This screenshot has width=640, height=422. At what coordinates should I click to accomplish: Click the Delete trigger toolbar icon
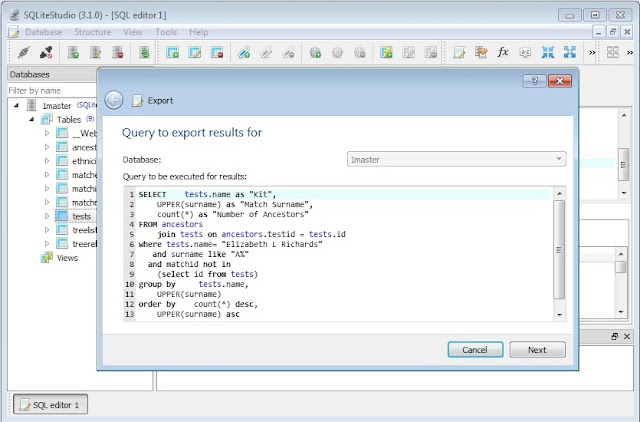click(x=360, y=52)
